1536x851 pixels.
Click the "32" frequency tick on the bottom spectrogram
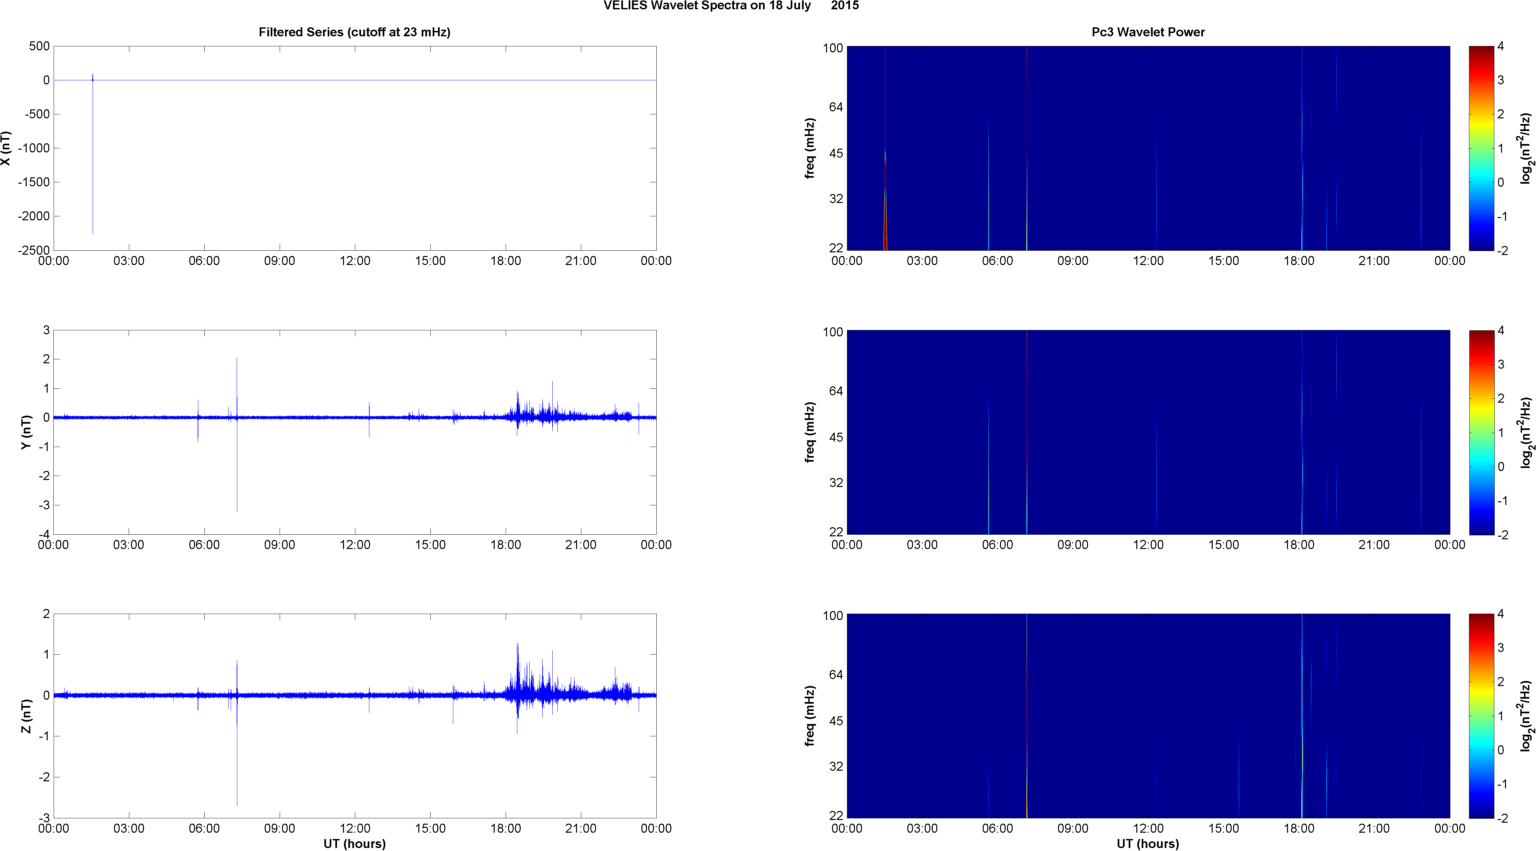pos(836,767)
